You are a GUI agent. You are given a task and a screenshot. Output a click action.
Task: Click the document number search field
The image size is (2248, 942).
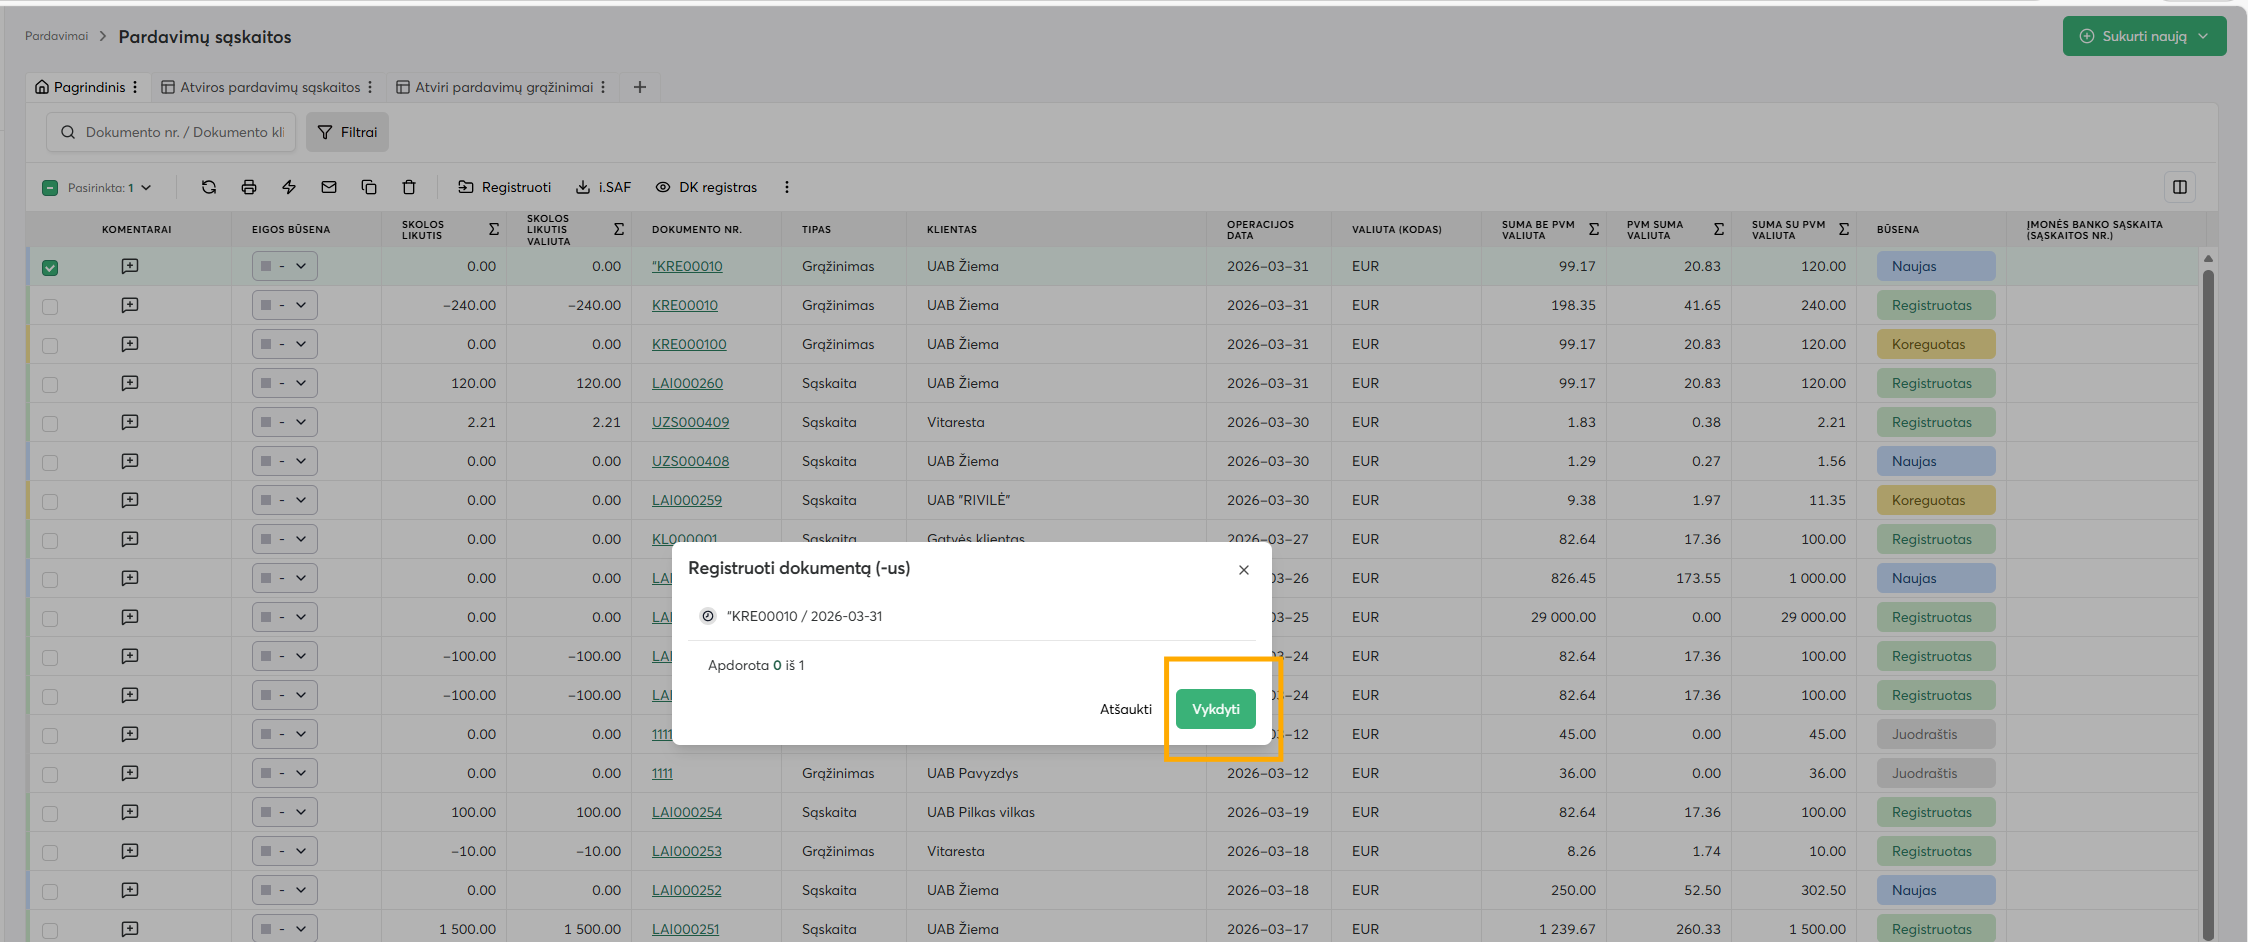pyautogui.click(x=184, y=132)
